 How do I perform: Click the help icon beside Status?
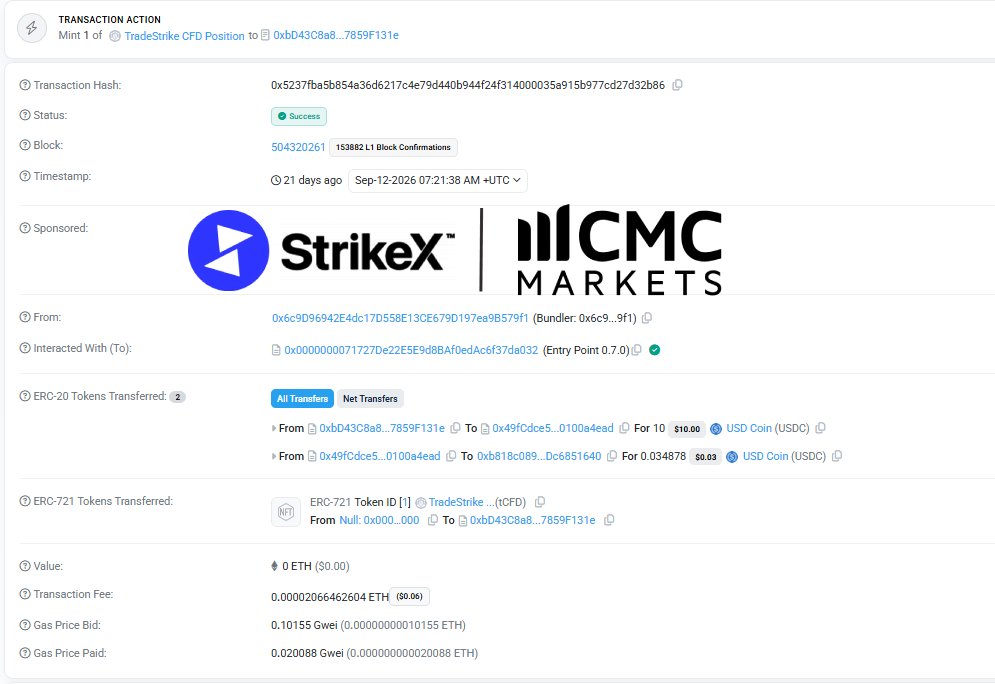pos(25,115)
